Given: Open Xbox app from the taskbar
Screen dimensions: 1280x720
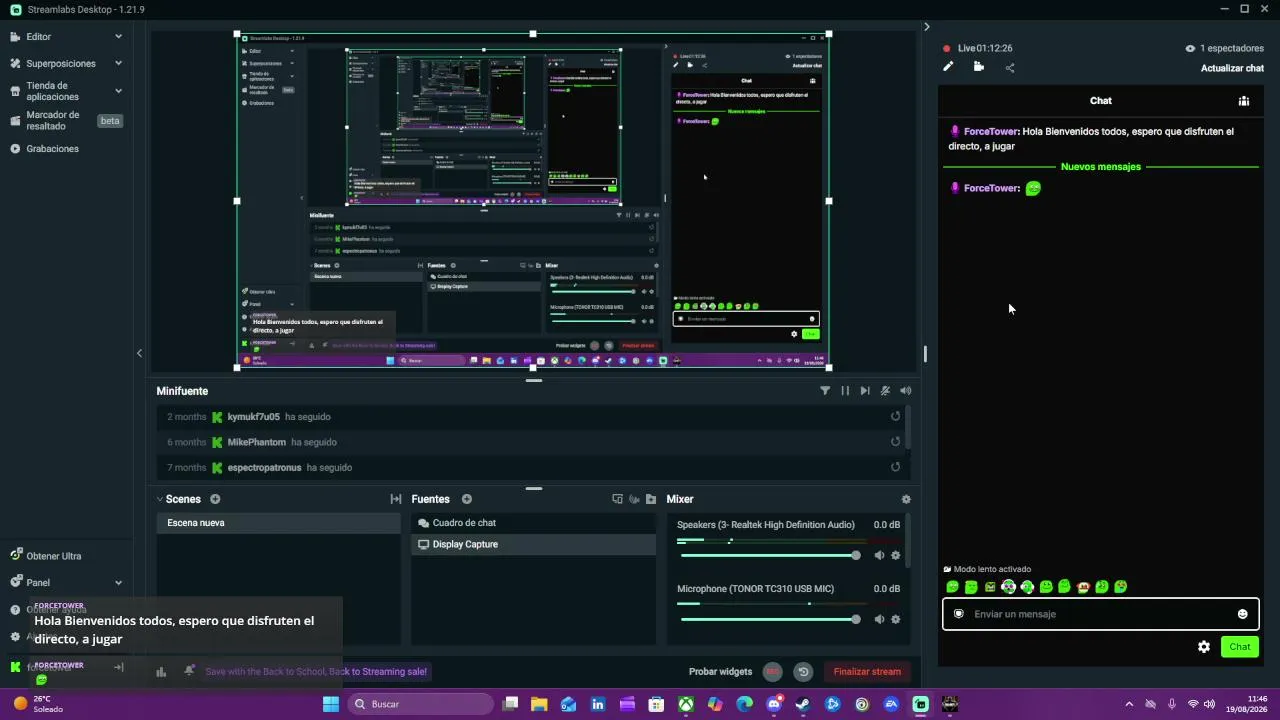Looking at the screenshot, I should point(686,704).
